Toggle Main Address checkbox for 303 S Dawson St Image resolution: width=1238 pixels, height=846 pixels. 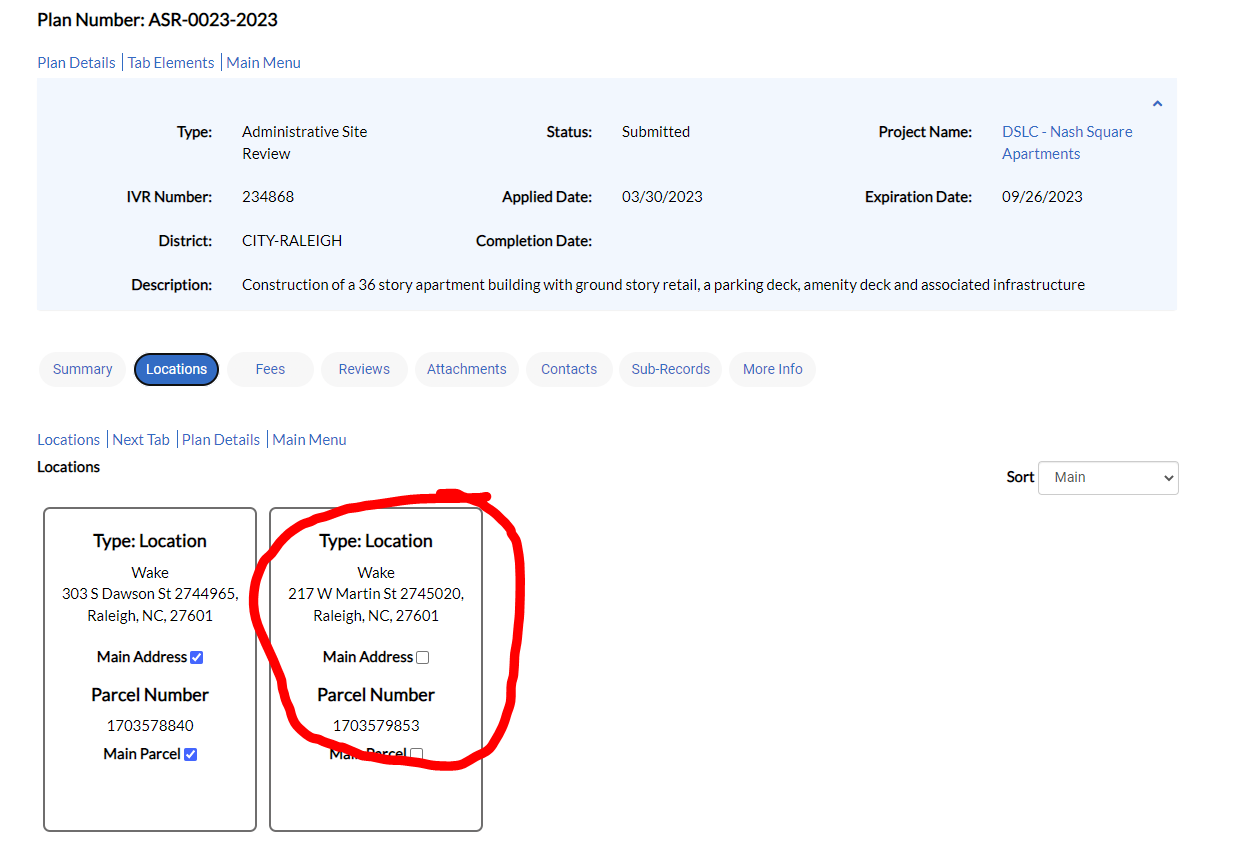point(197,657)
